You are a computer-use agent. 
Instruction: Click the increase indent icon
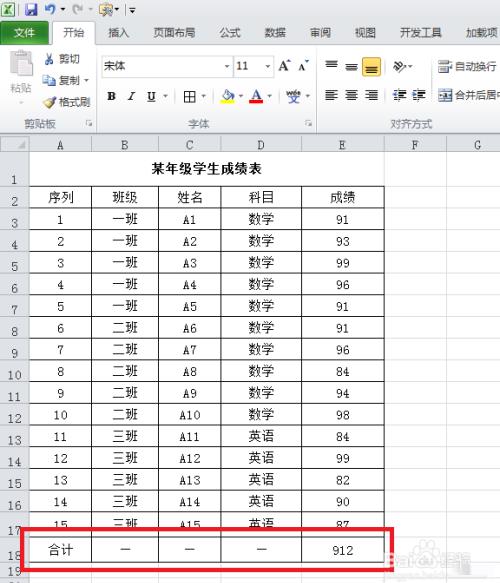(419, 96)
